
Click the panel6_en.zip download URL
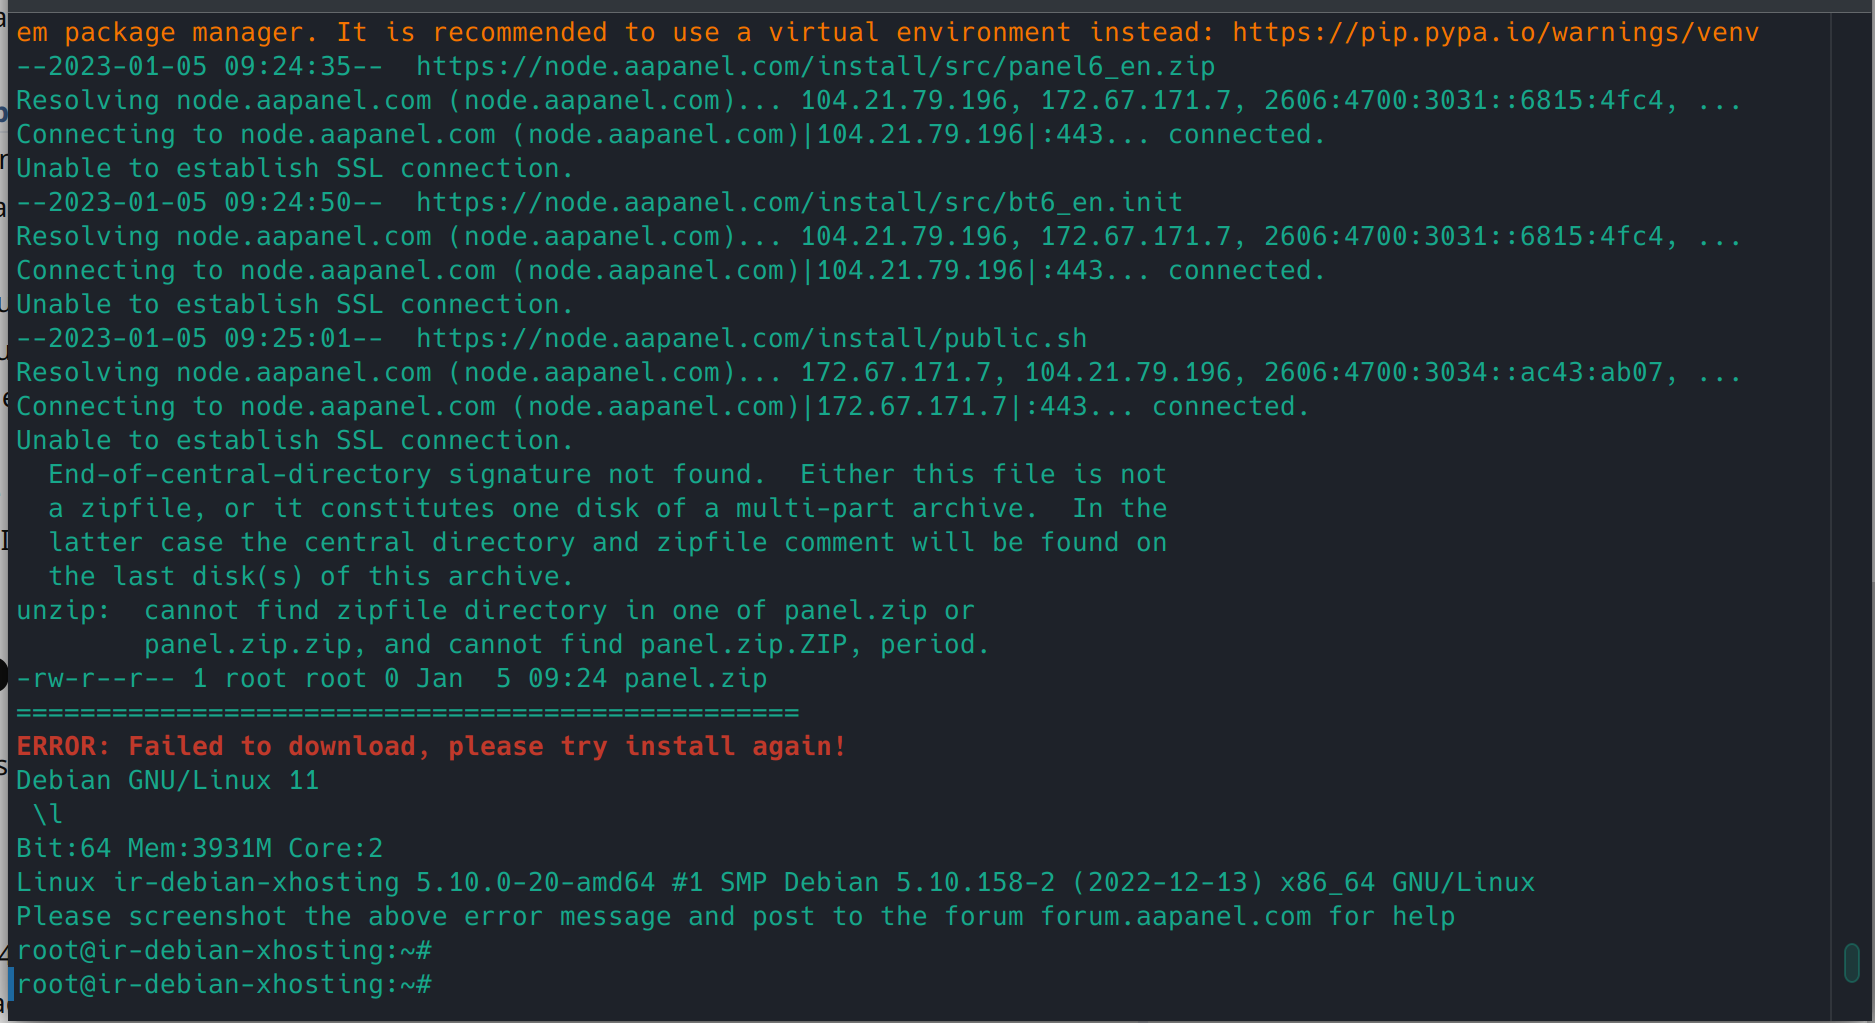(815, 67)
